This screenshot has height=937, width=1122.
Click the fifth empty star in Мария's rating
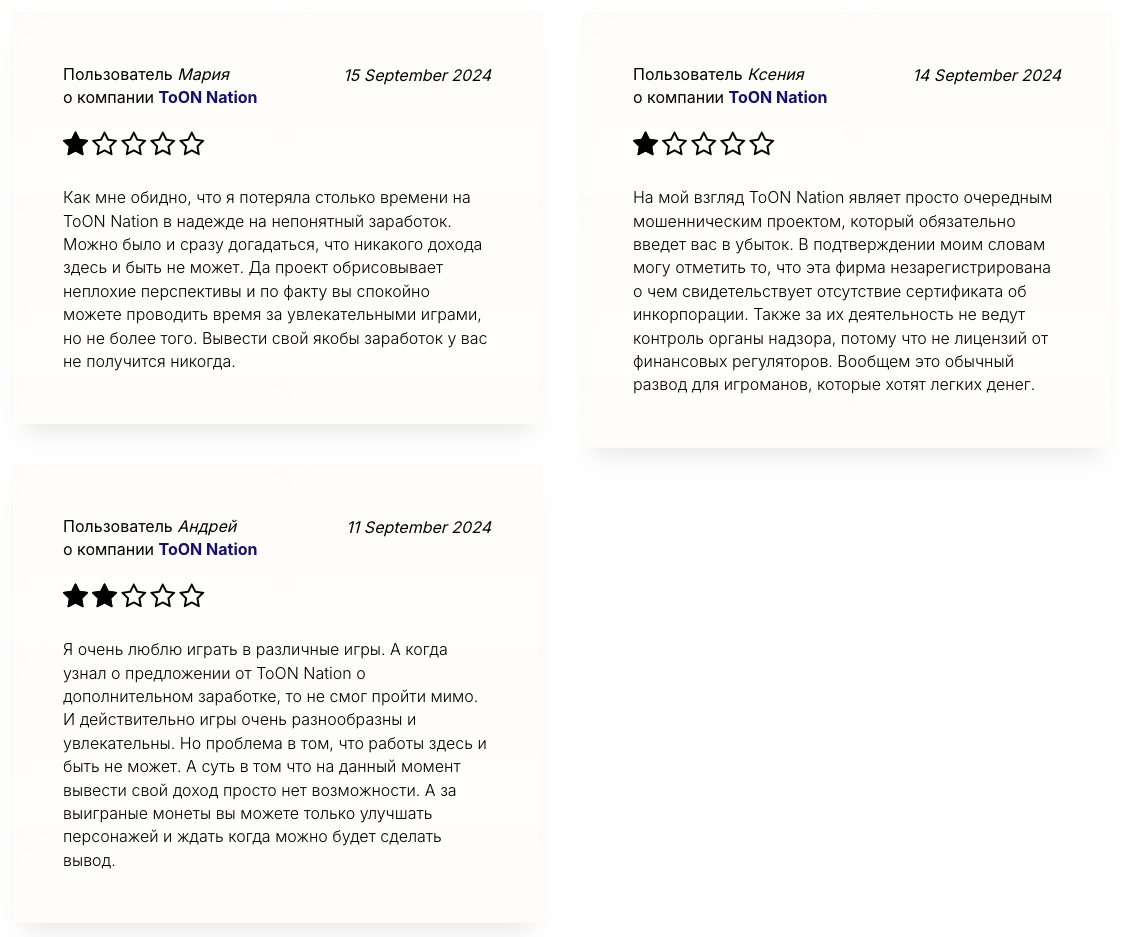(192, 144)
